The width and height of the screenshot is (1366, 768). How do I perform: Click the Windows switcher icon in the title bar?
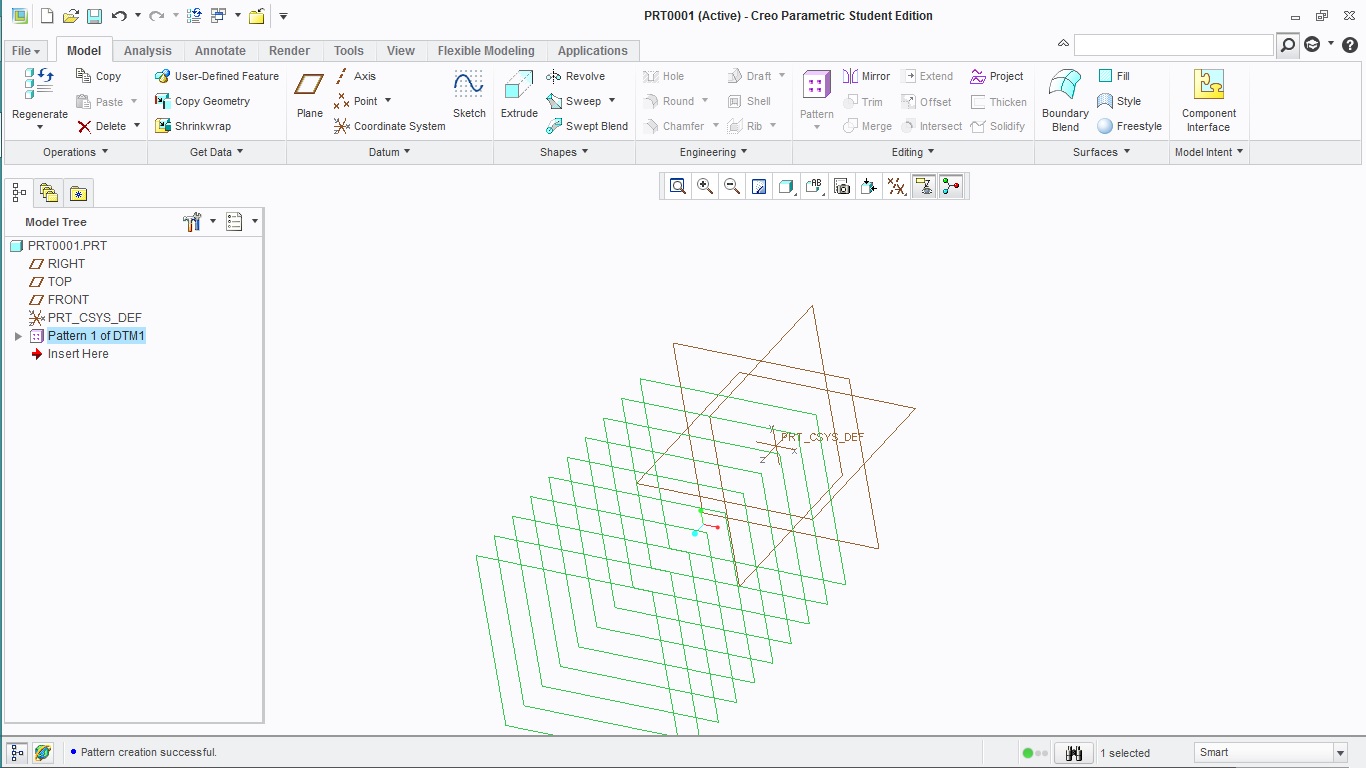tap(219, 16)
